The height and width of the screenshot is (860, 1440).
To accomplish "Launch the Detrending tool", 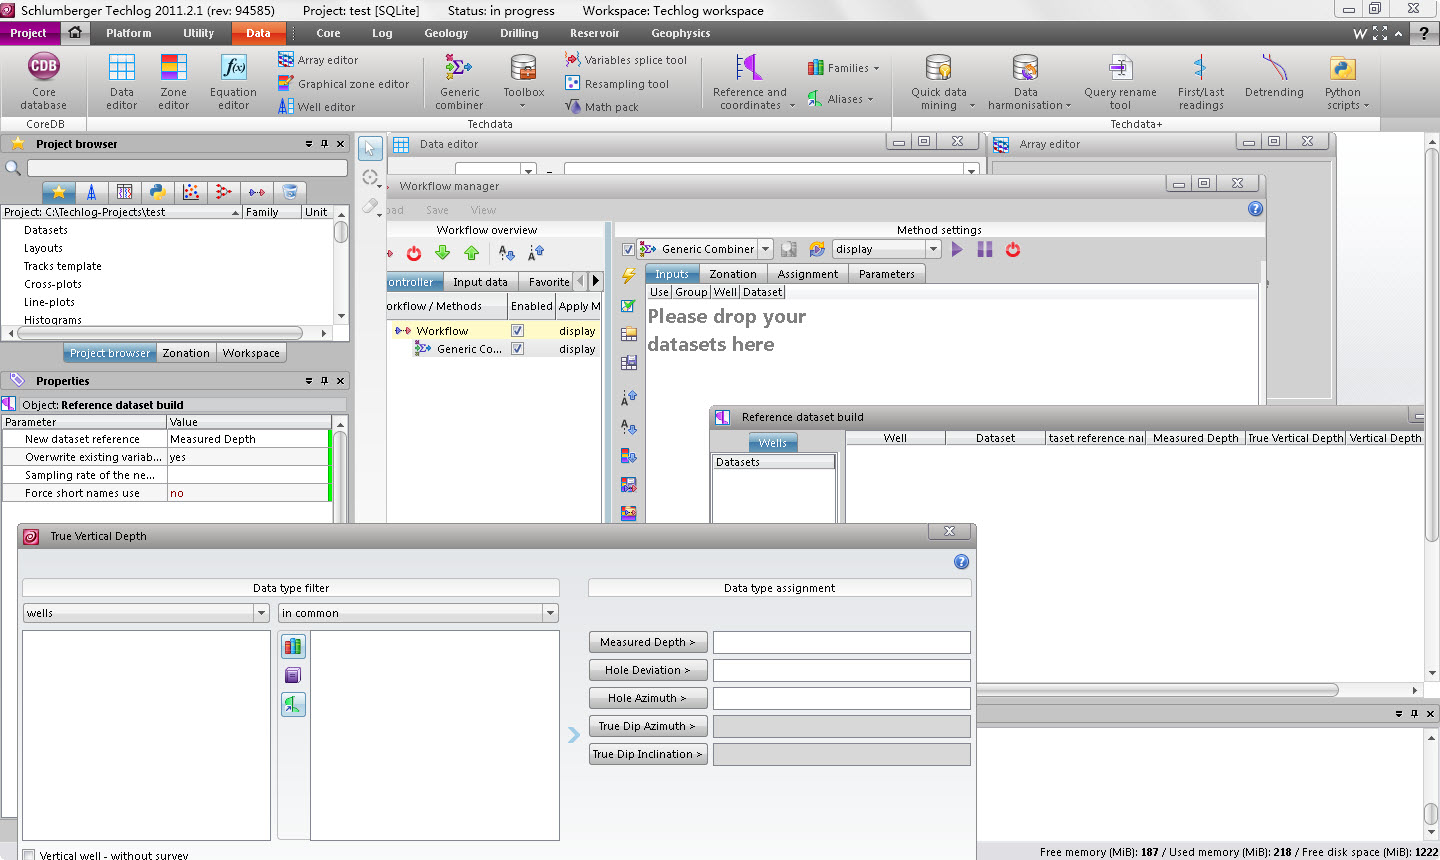I will pos(1274,76).
